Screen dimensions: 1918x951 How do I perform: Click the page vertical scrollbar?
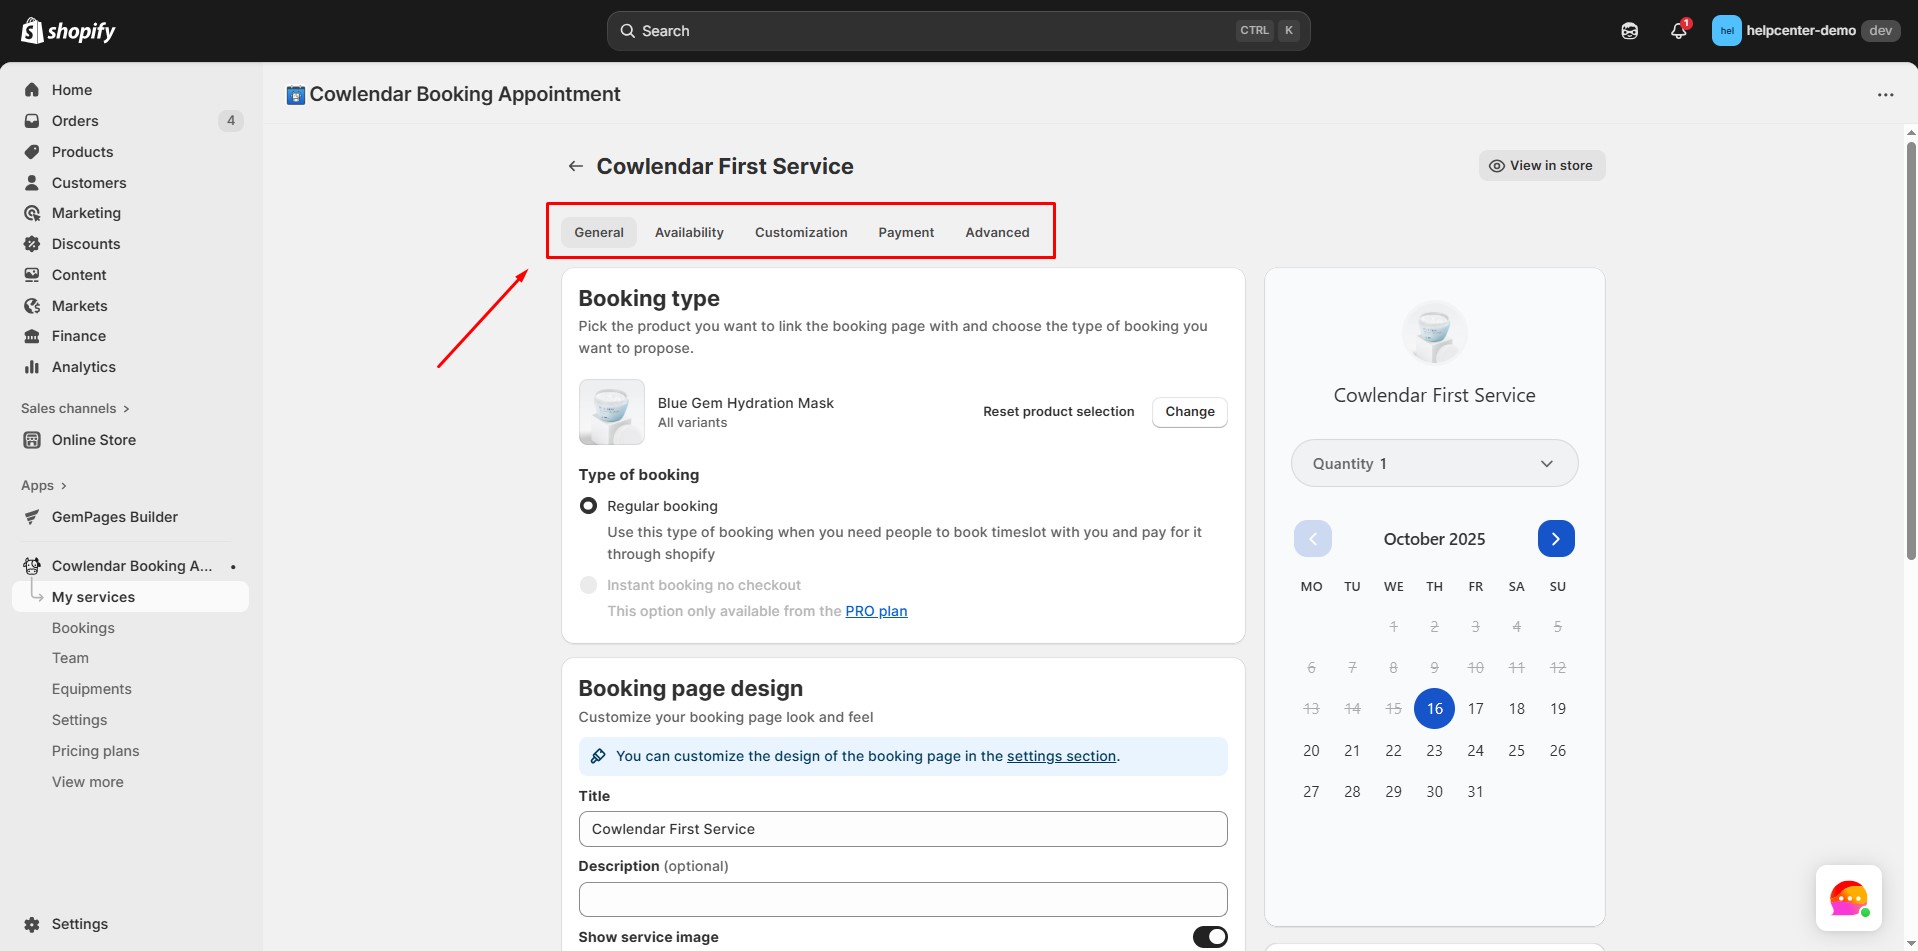click(1910, 350)
